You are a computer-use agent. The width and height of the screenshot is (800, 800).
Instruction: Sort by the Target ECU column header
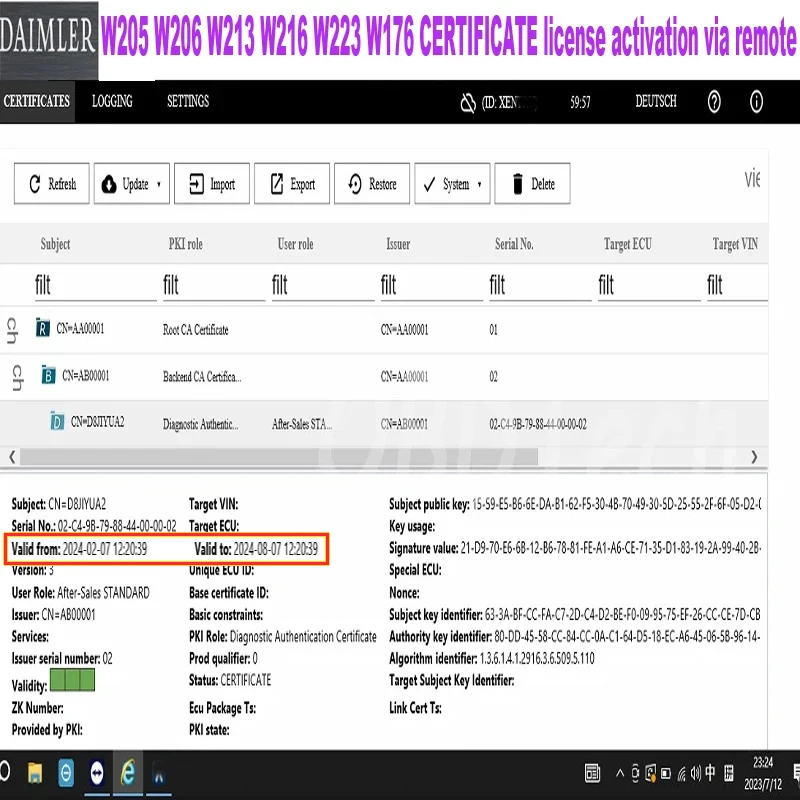click(628, 244)
